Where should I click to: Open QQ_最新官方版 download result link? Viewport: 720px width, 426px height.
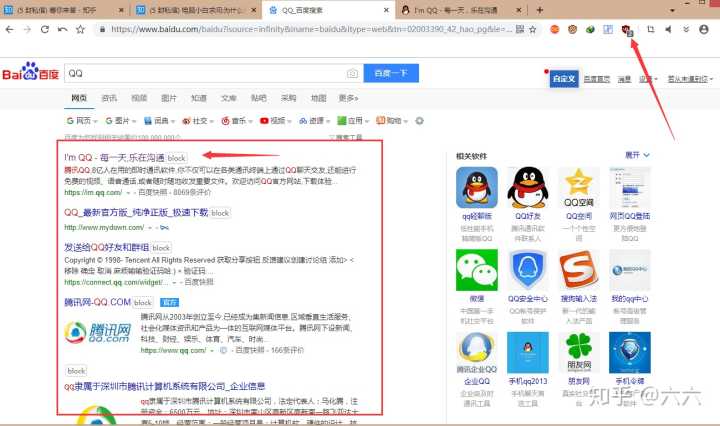(x=136, y=213)
